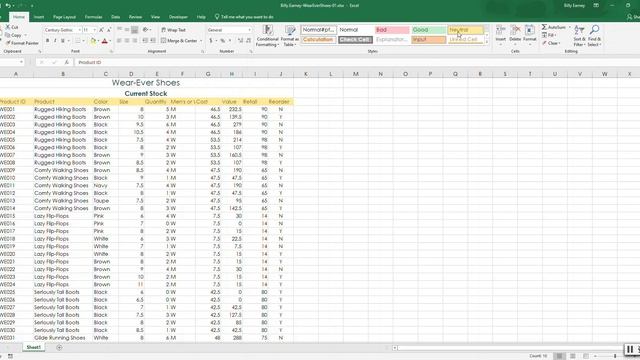Activate the Format Painter
This screenshot has width=640, height=360.
pos(22,43)
